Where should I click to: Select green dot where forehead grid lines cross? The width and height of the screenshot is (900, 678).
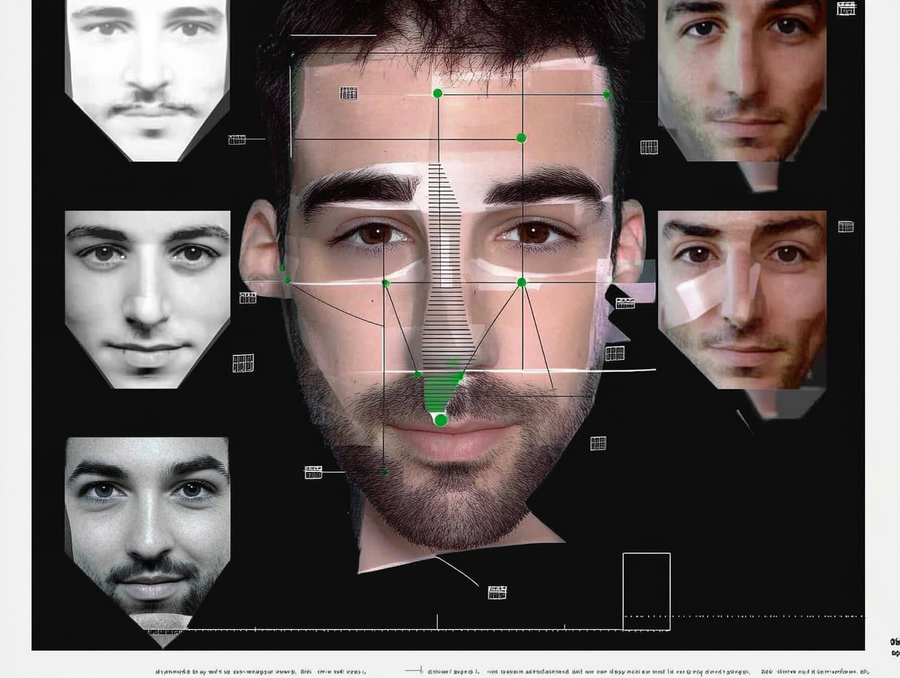(x=521, y=138)
